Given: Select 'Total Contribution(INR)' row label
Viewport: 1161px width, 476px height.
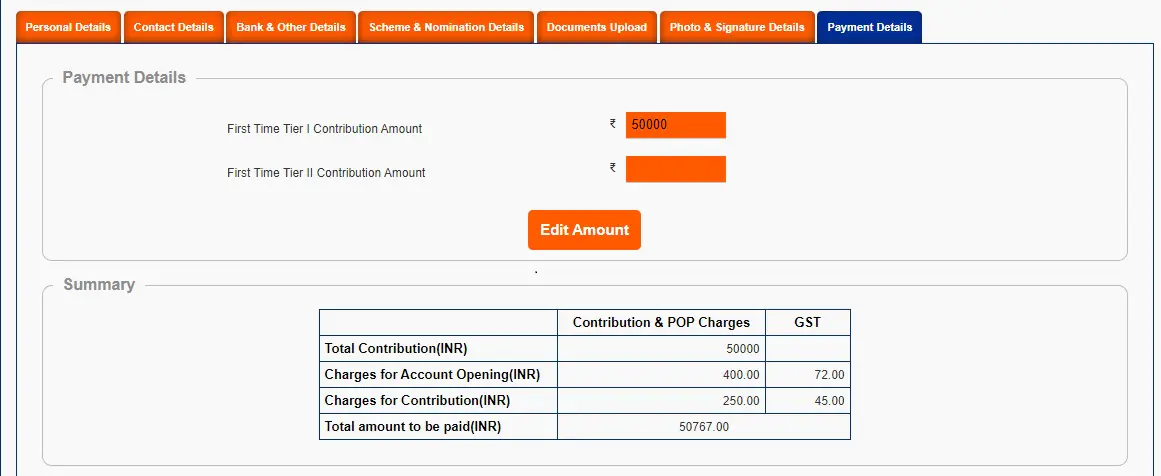Looking at the screenshot, I should [396, 349].
